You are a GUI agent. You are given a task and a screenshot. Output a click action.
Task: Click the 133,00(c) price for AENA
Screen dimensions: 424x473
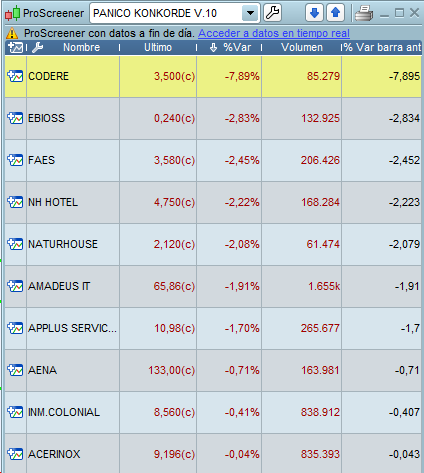(172, 370)
